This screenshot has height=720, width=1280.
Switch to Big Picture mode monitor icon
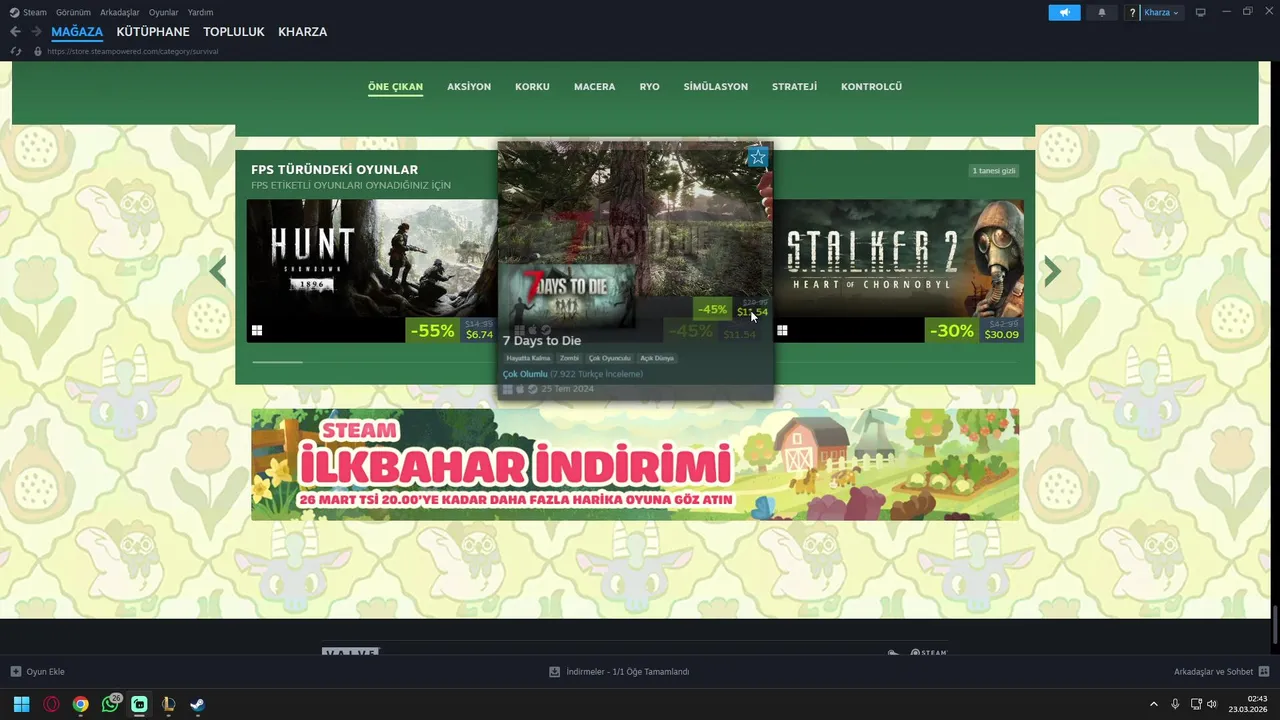1201,12
